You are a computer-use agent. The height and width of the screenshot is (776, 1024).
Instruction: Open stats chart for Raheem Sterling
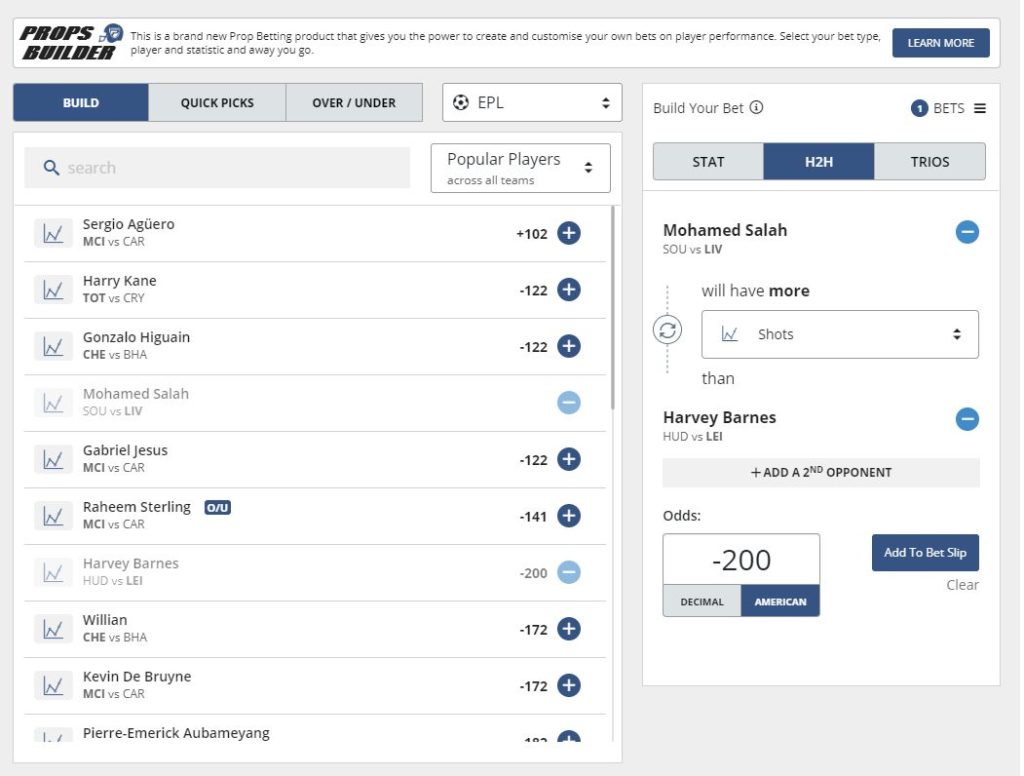tap(53, 516)
